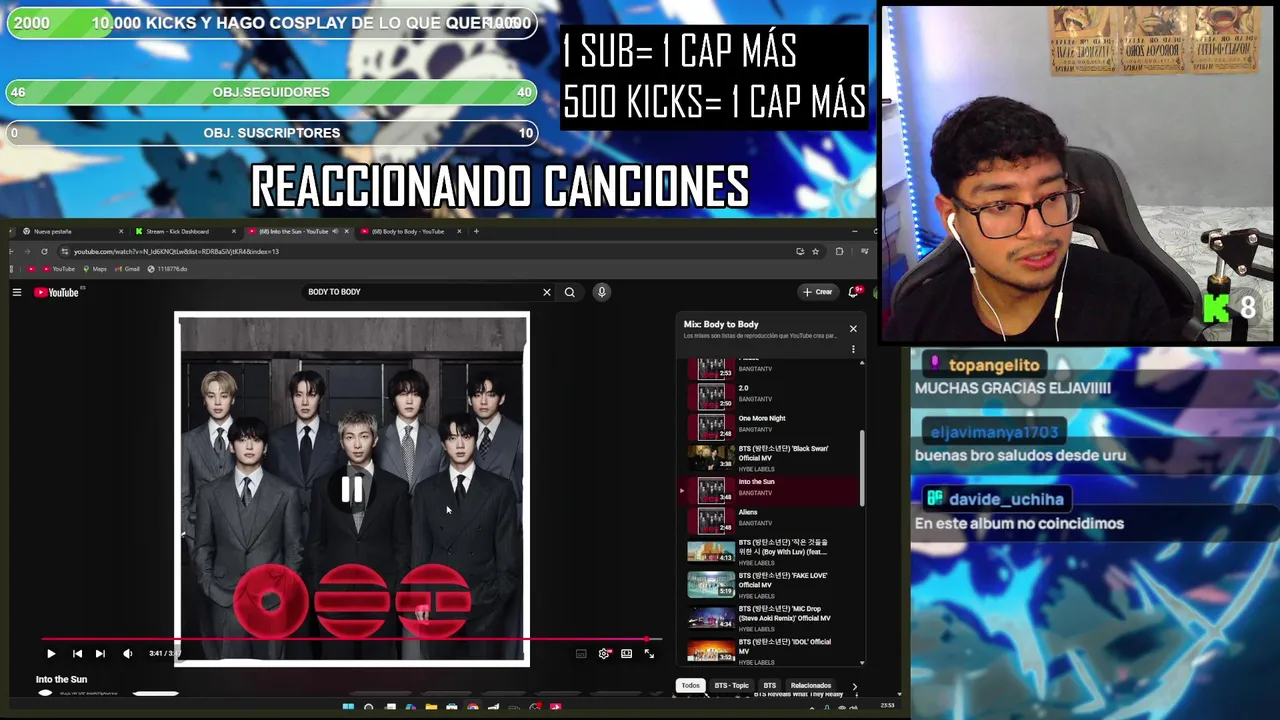1280x720 pixels.
Task: Go to previous video in player
Action: pos(77,654)
